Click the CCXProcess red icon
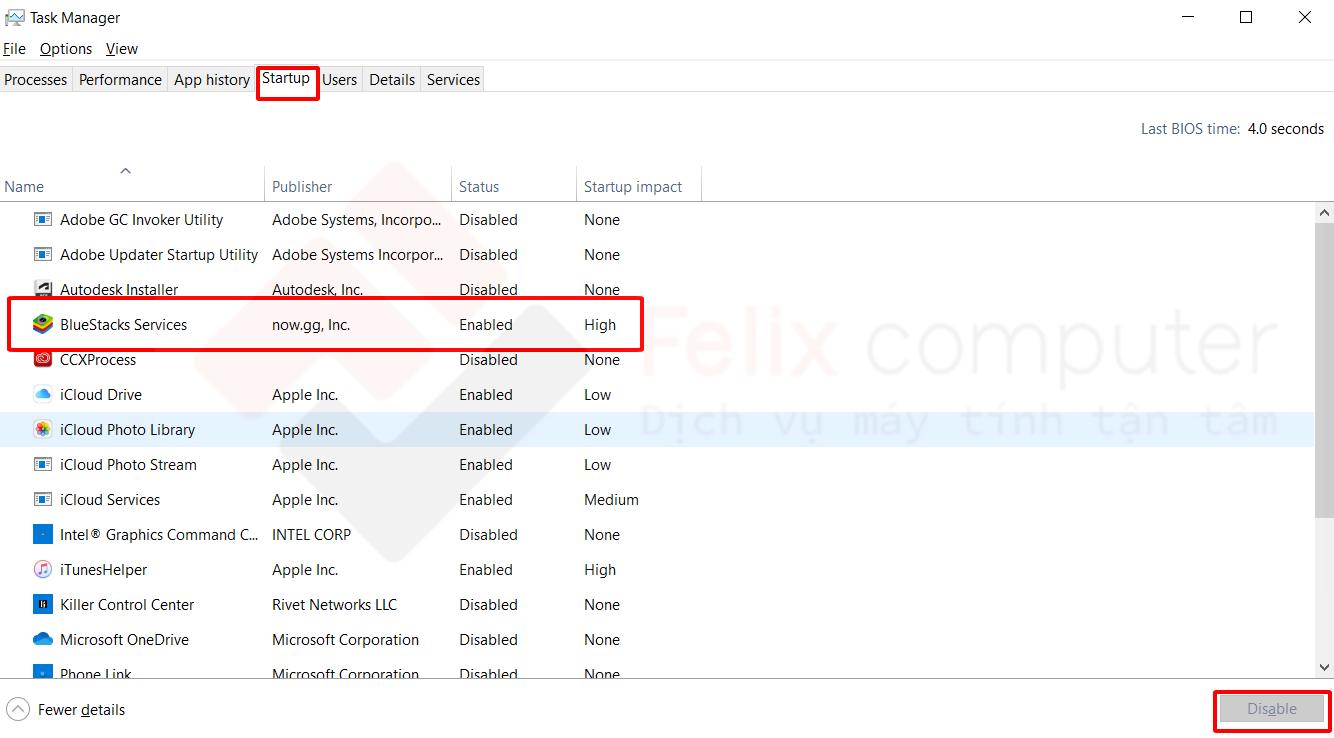1334x738 pixels. [x=42, y=360]
